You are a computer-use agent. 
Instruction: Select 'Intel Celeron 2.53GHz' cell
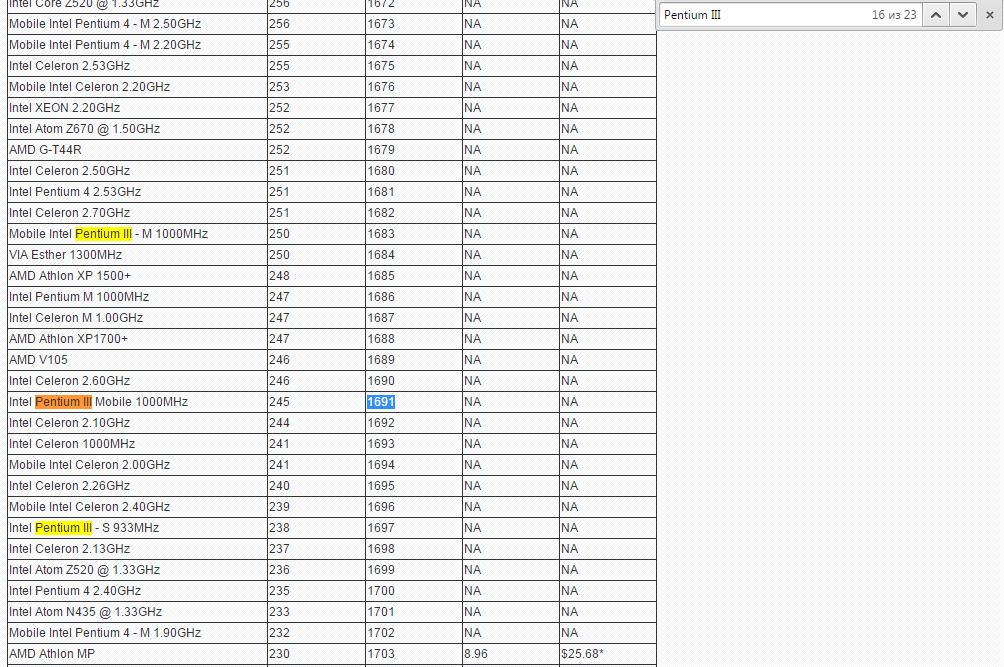(x=137, y=66)
